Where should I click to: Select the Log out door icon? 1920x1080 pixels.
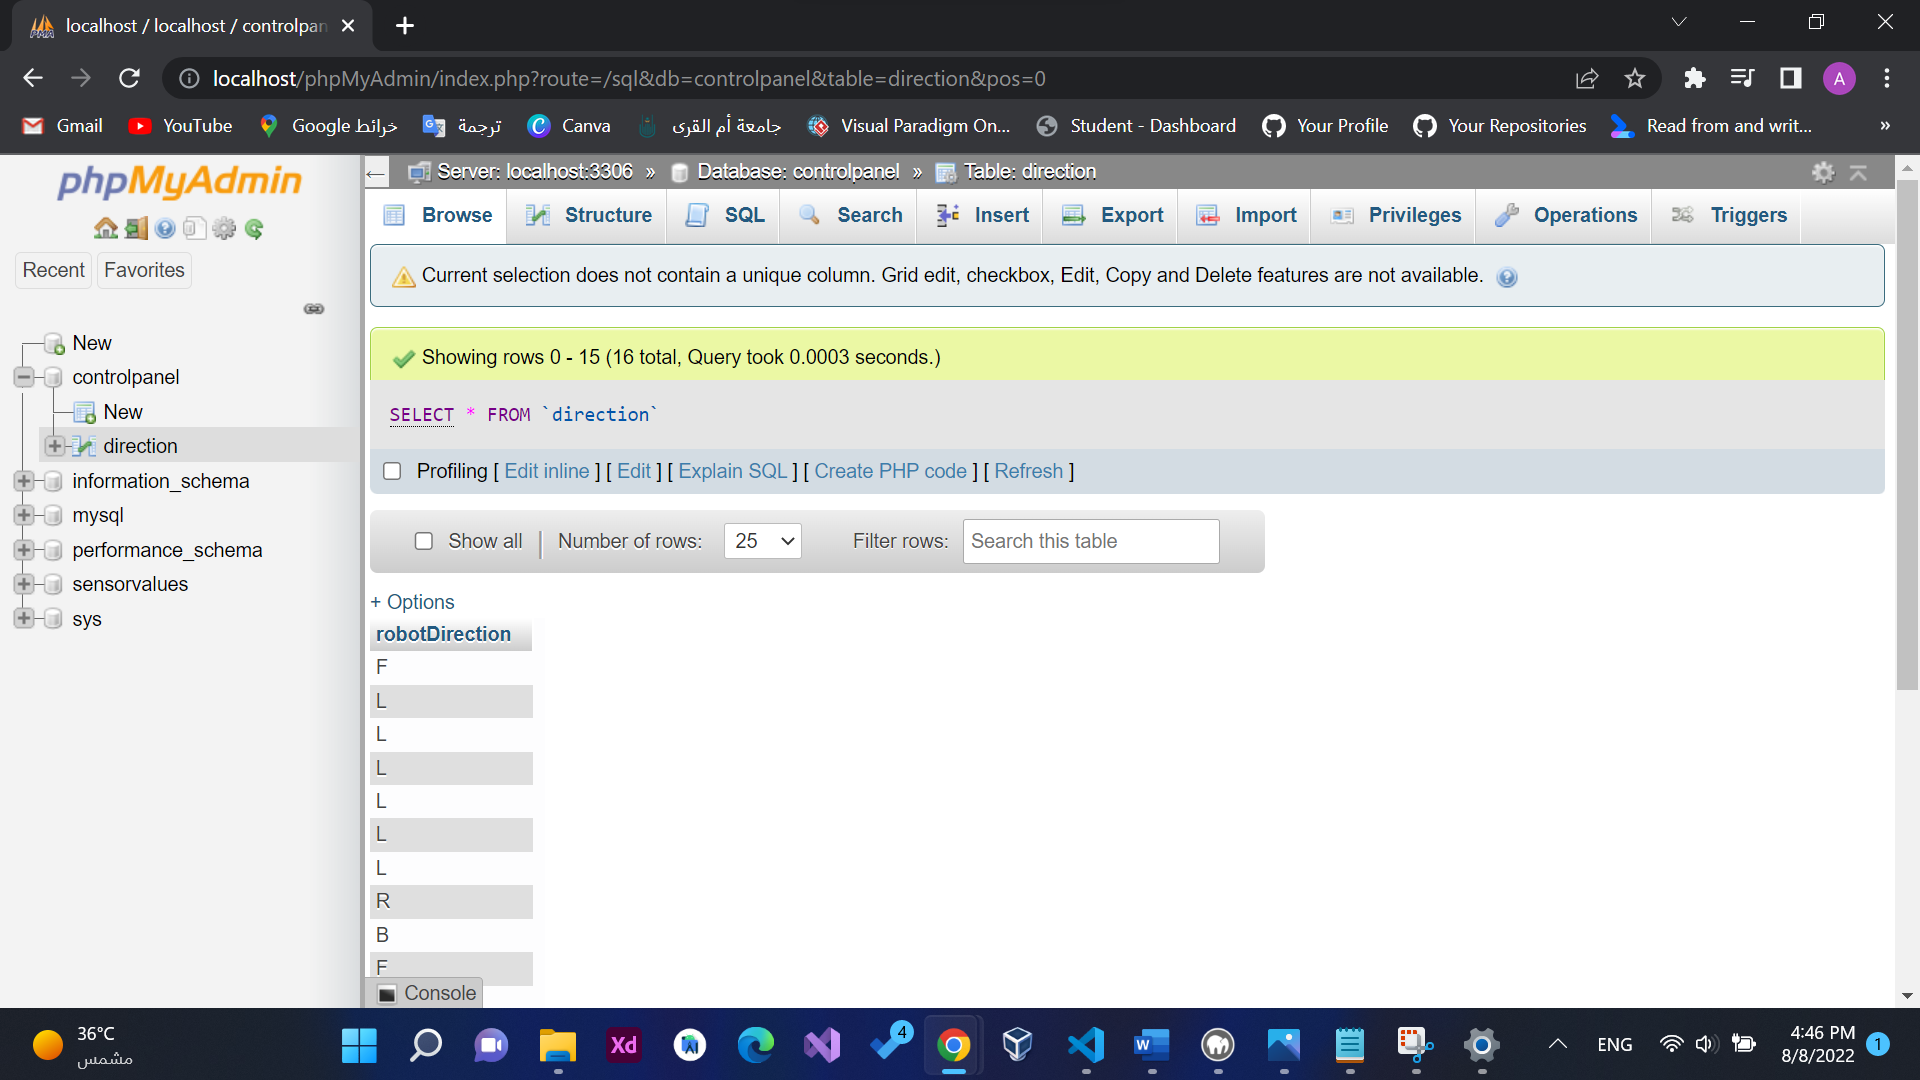136,228
